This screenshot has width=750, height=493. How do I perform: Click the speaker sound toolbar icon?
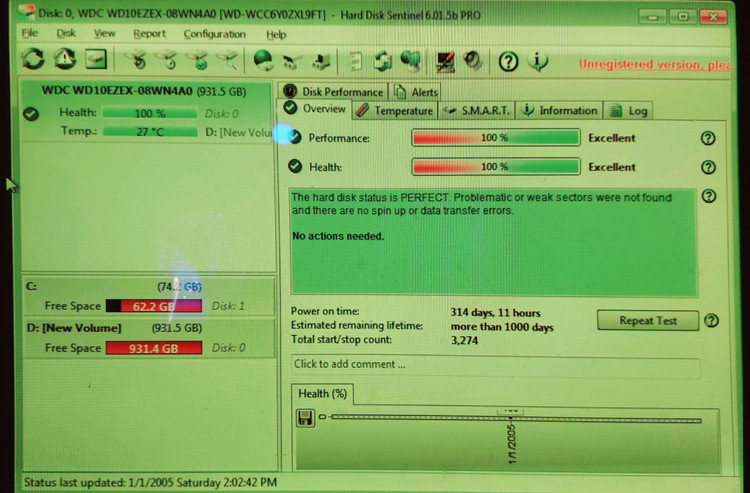tap(473, 61)
